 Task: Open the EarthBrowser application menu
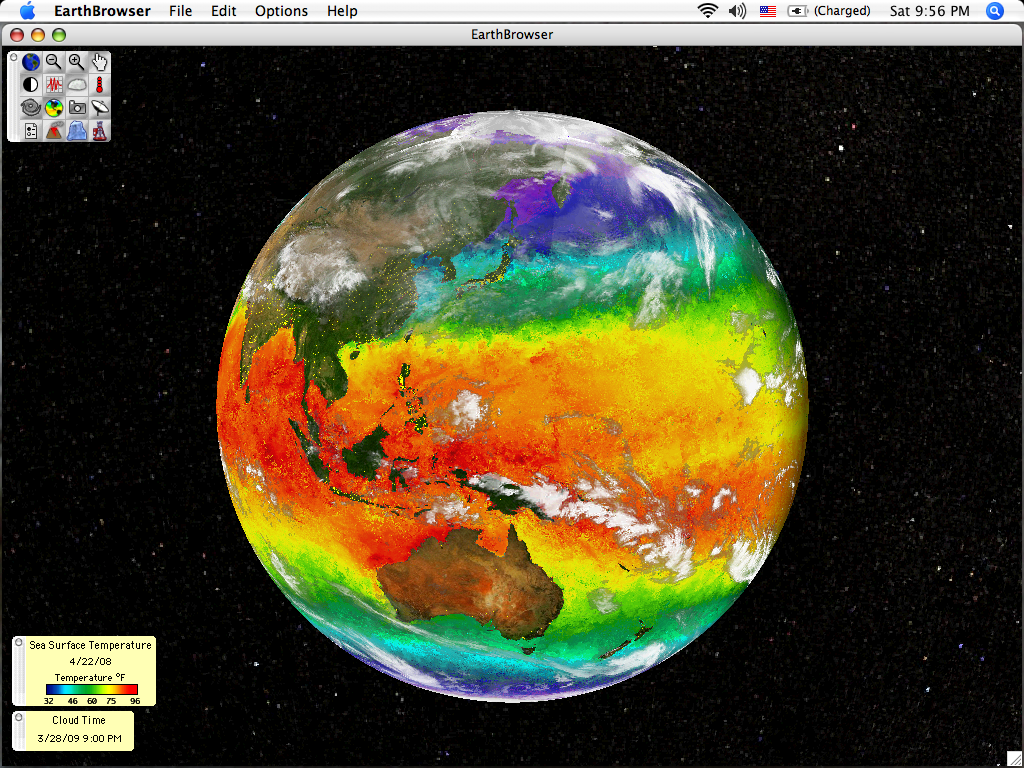[103, 11]
